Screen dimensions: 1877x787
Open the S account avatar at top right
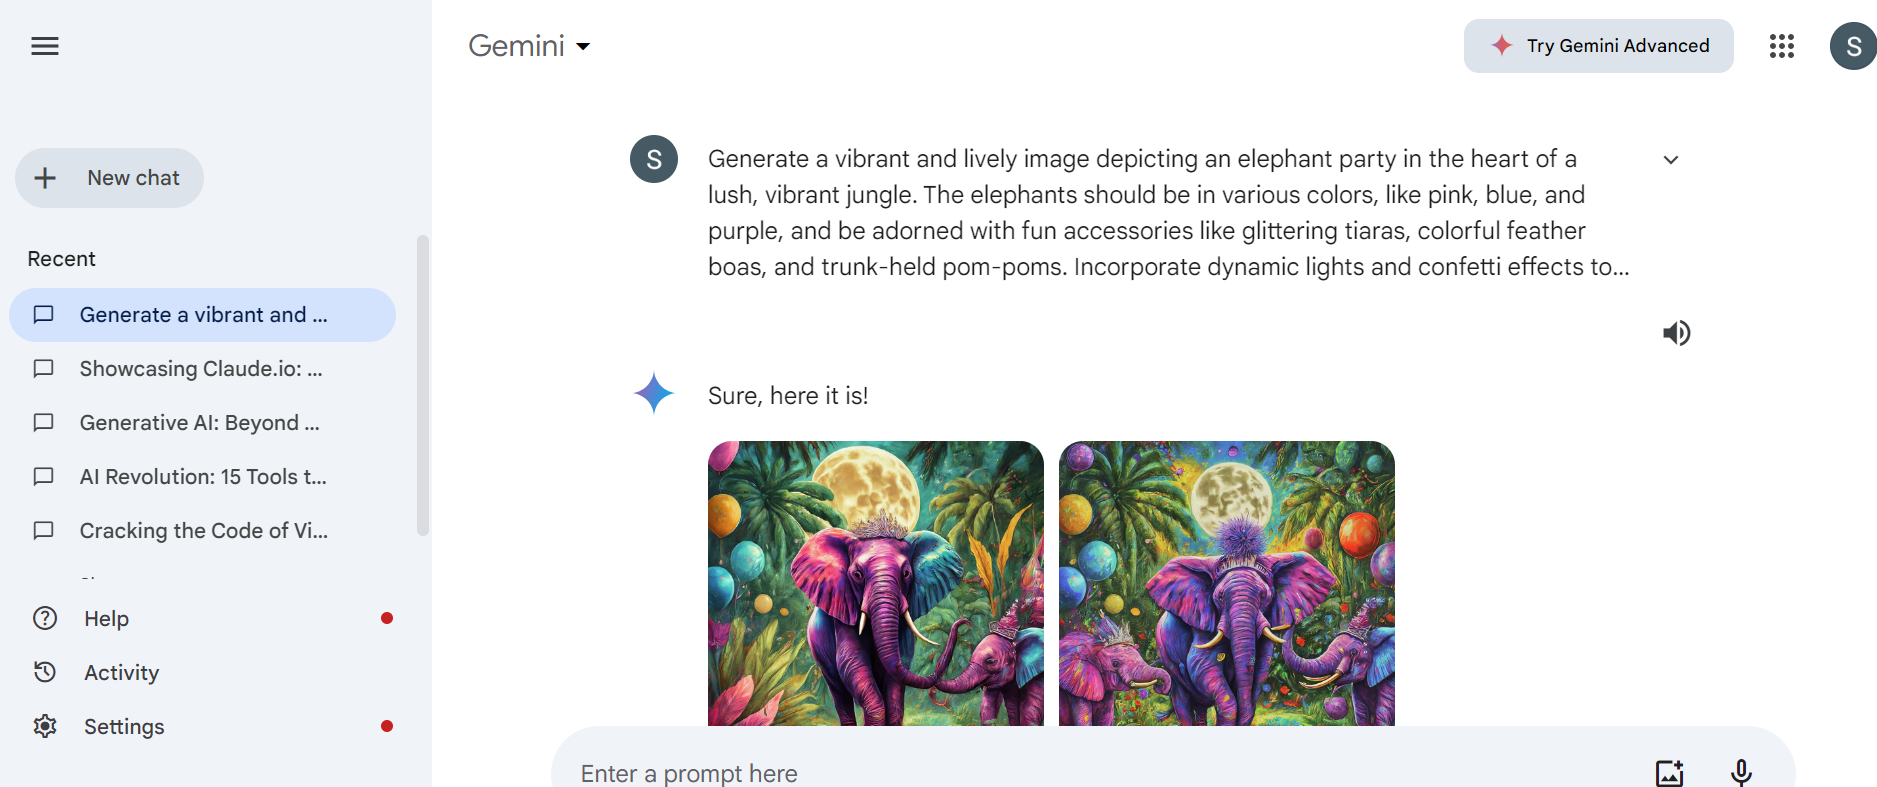pyautogui.click(x=1853, y=46)
